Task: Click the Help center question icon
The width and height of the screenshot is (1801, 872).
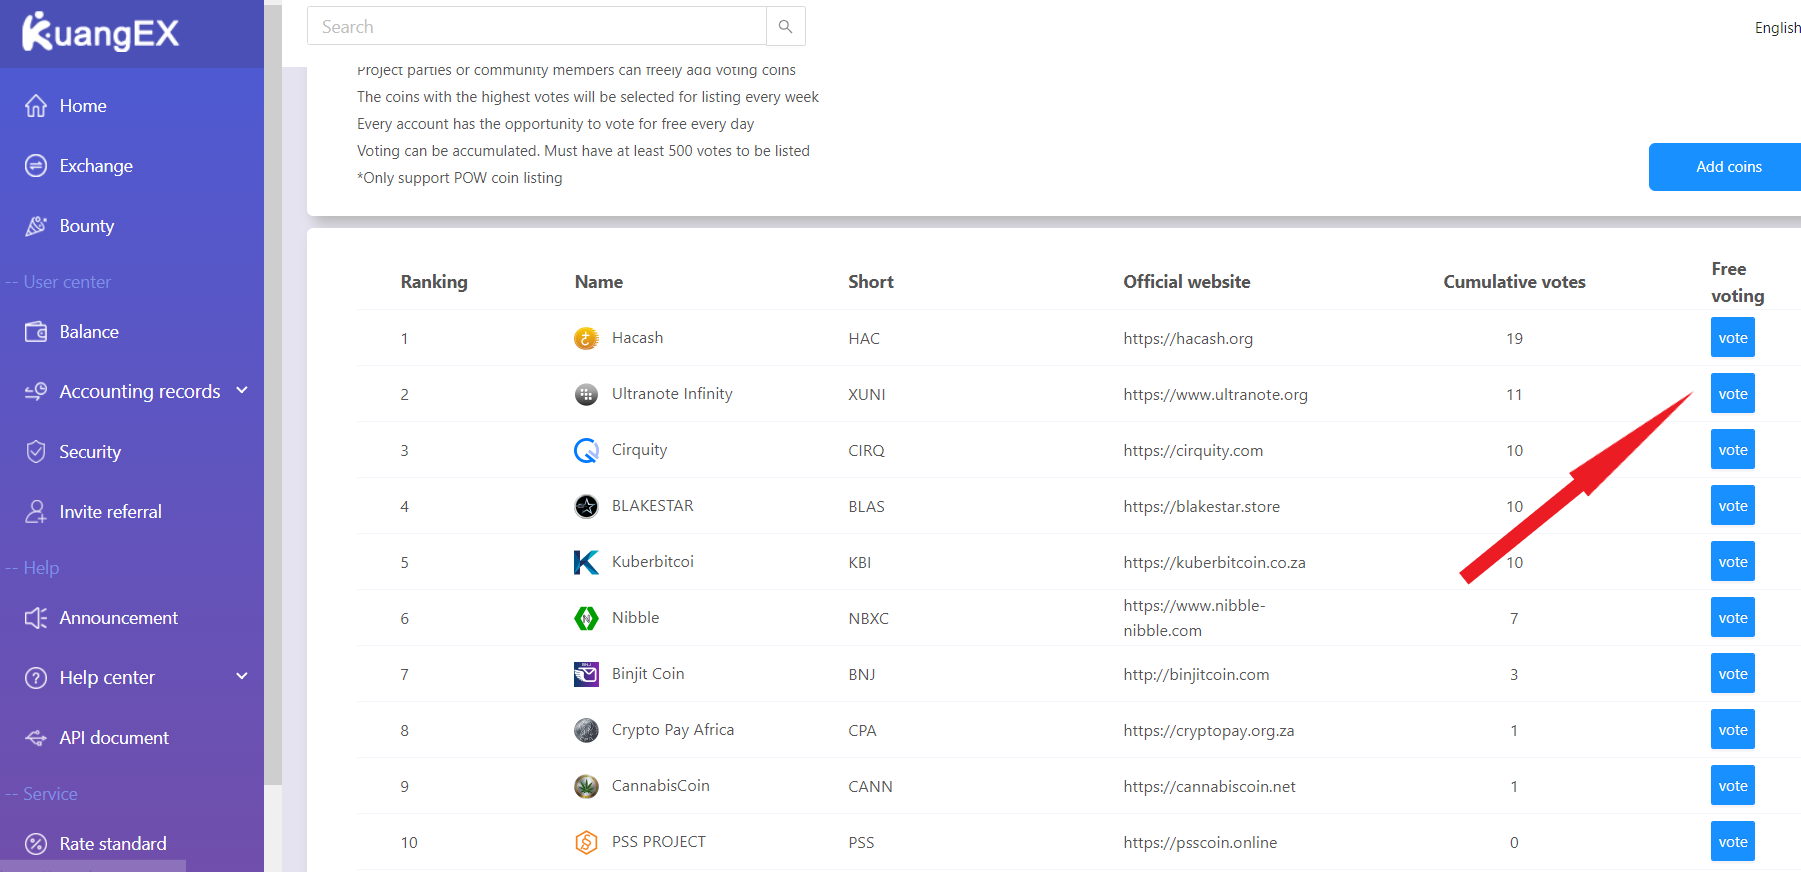Action: (36, 678)
